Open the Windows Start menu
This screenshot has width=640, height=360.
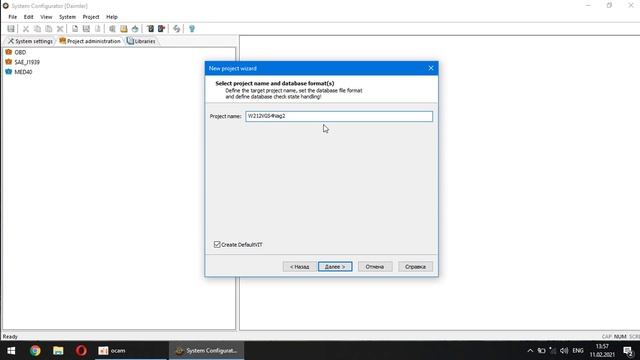tap(11, 351)
